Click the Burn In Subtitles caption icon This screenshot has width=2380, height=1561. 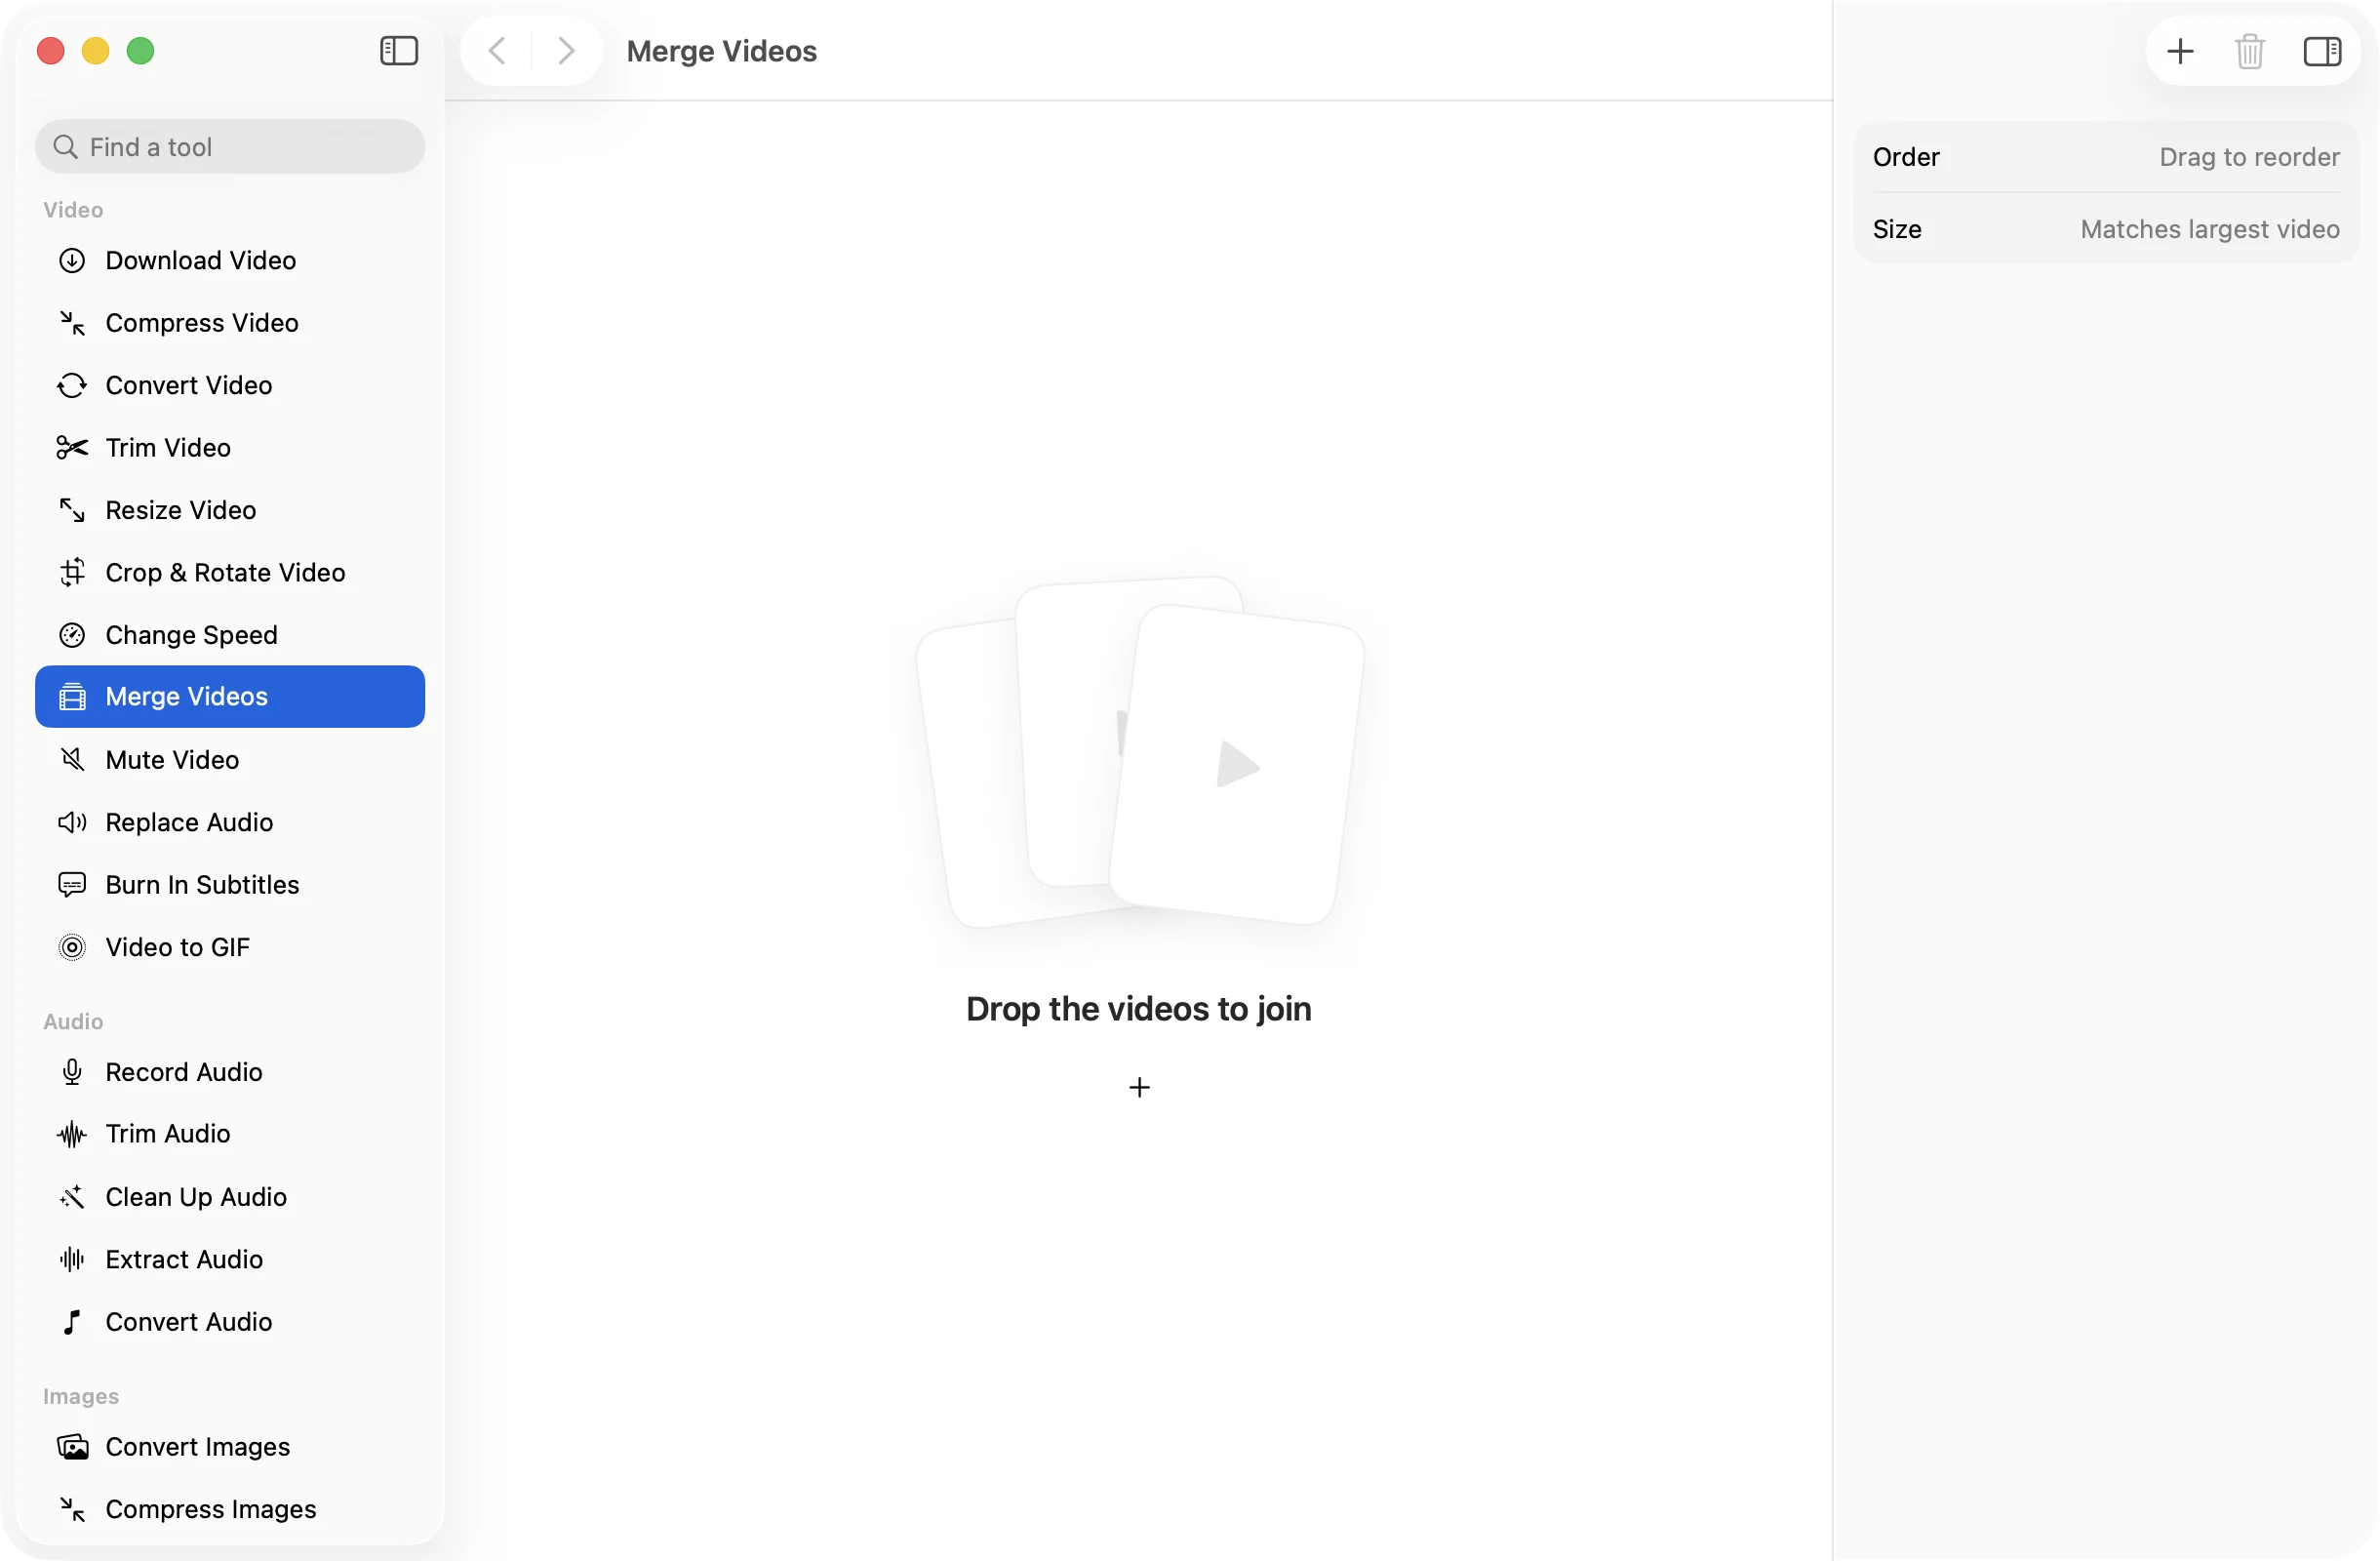[72, 885]
